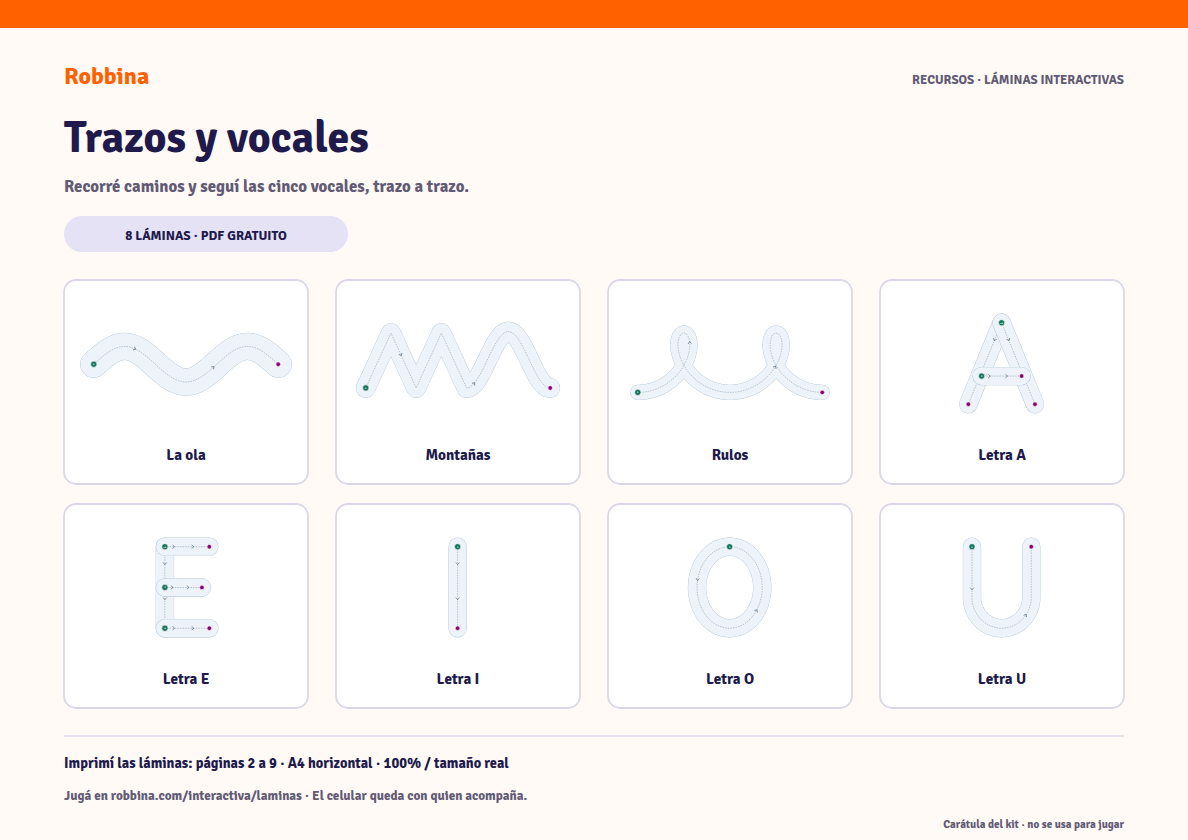Open the Letra I tracing card
Image resolution: width=1188 pixels, height=840 pixels.
(458, 606)
